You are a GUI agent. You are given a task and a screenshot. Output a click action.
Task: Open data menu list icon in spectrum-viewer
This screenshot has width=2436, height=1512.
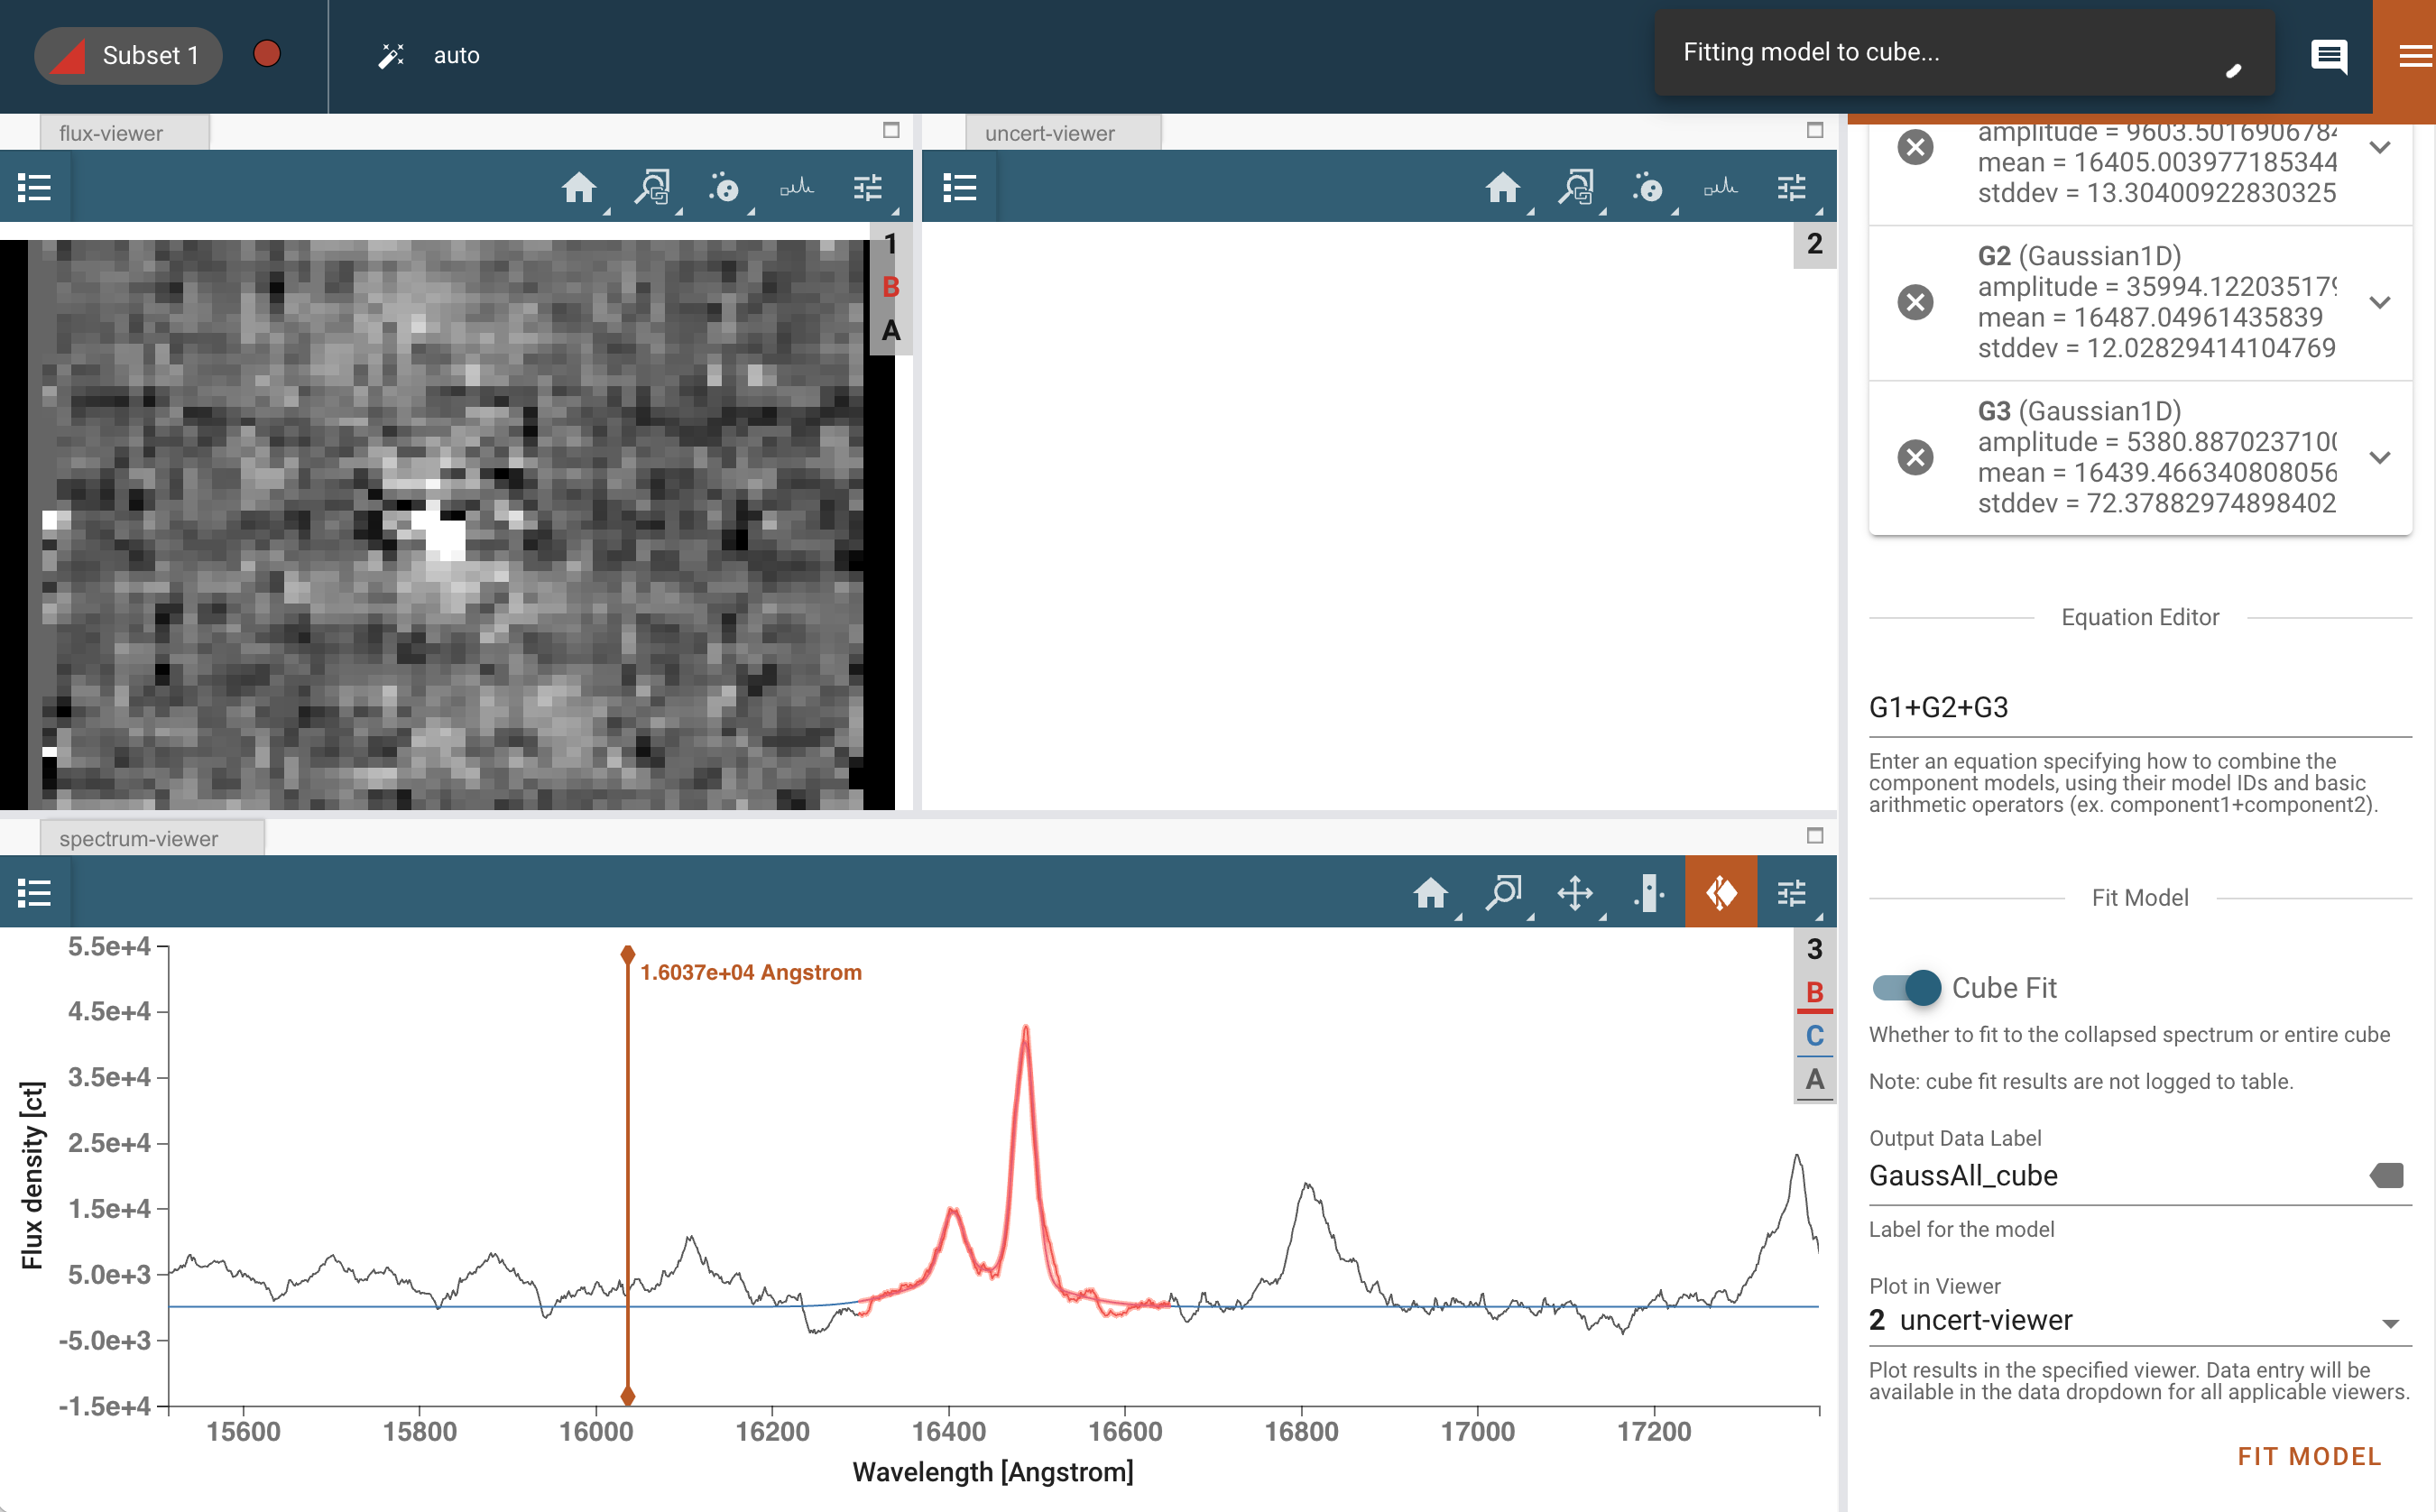click(34, 892)
